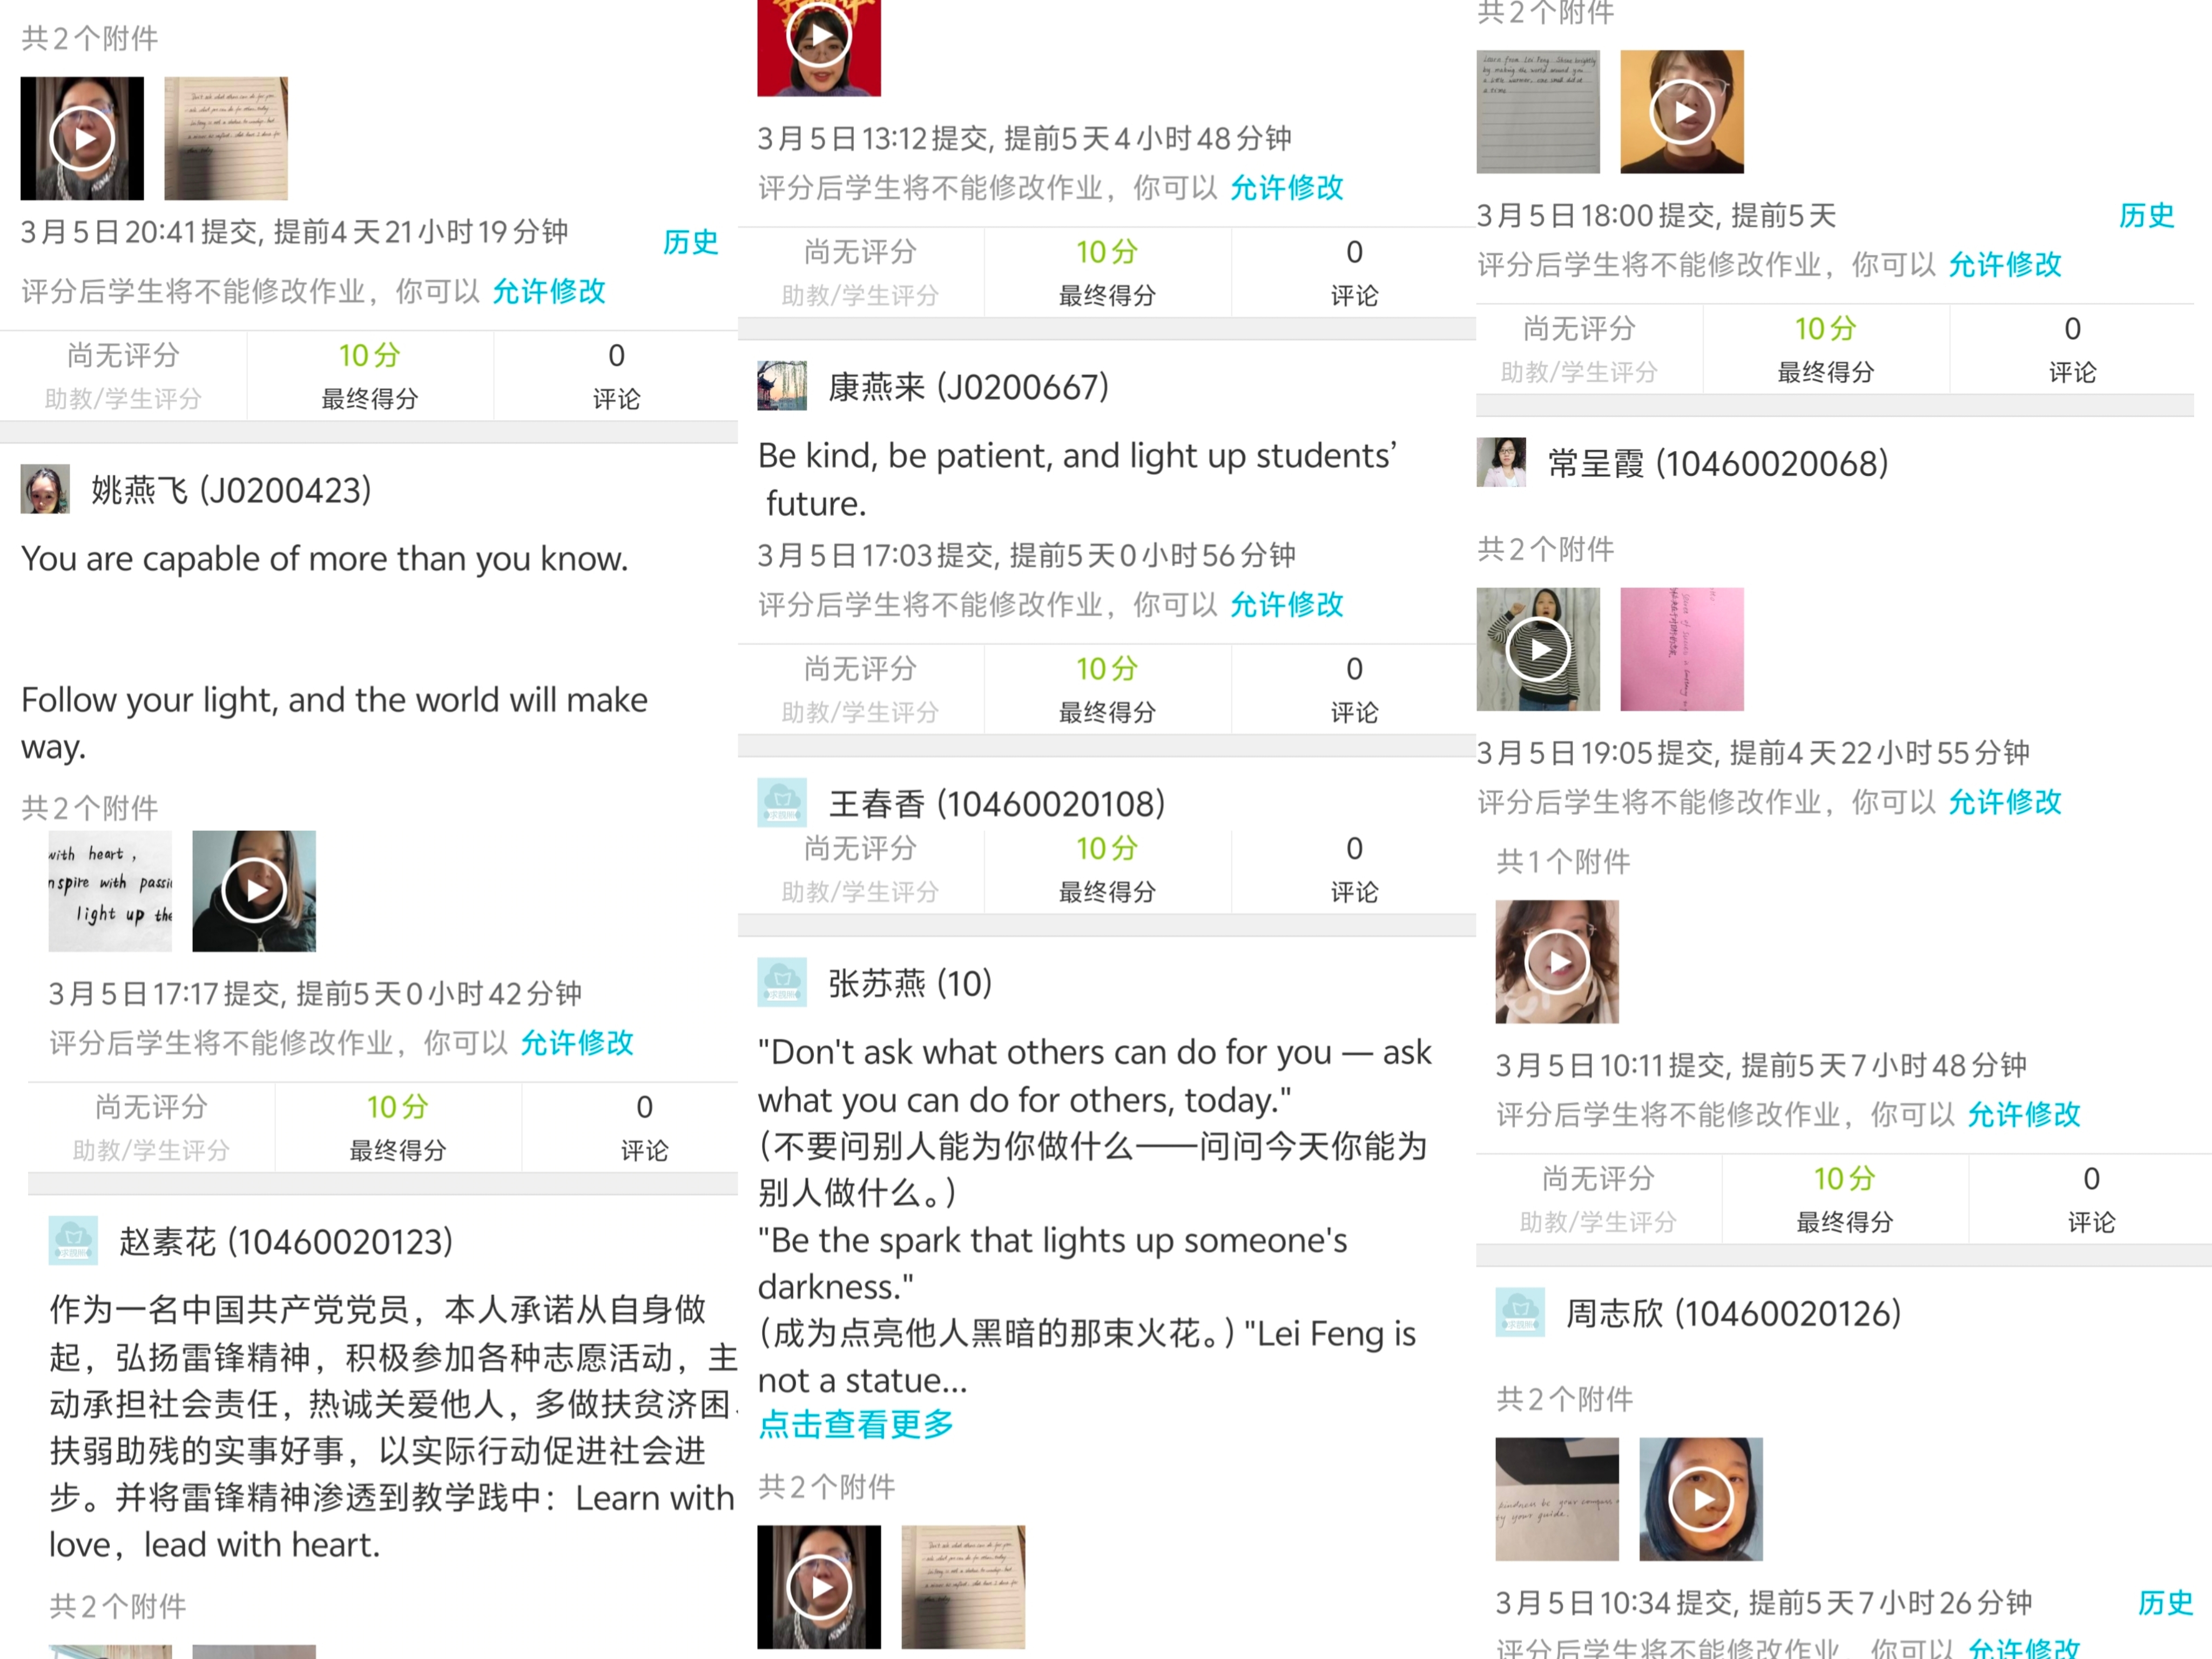Screen dimensions: 2212x1659
Task: Open 常呈霞's profile avatar
Action: [x=1501, y=463]
